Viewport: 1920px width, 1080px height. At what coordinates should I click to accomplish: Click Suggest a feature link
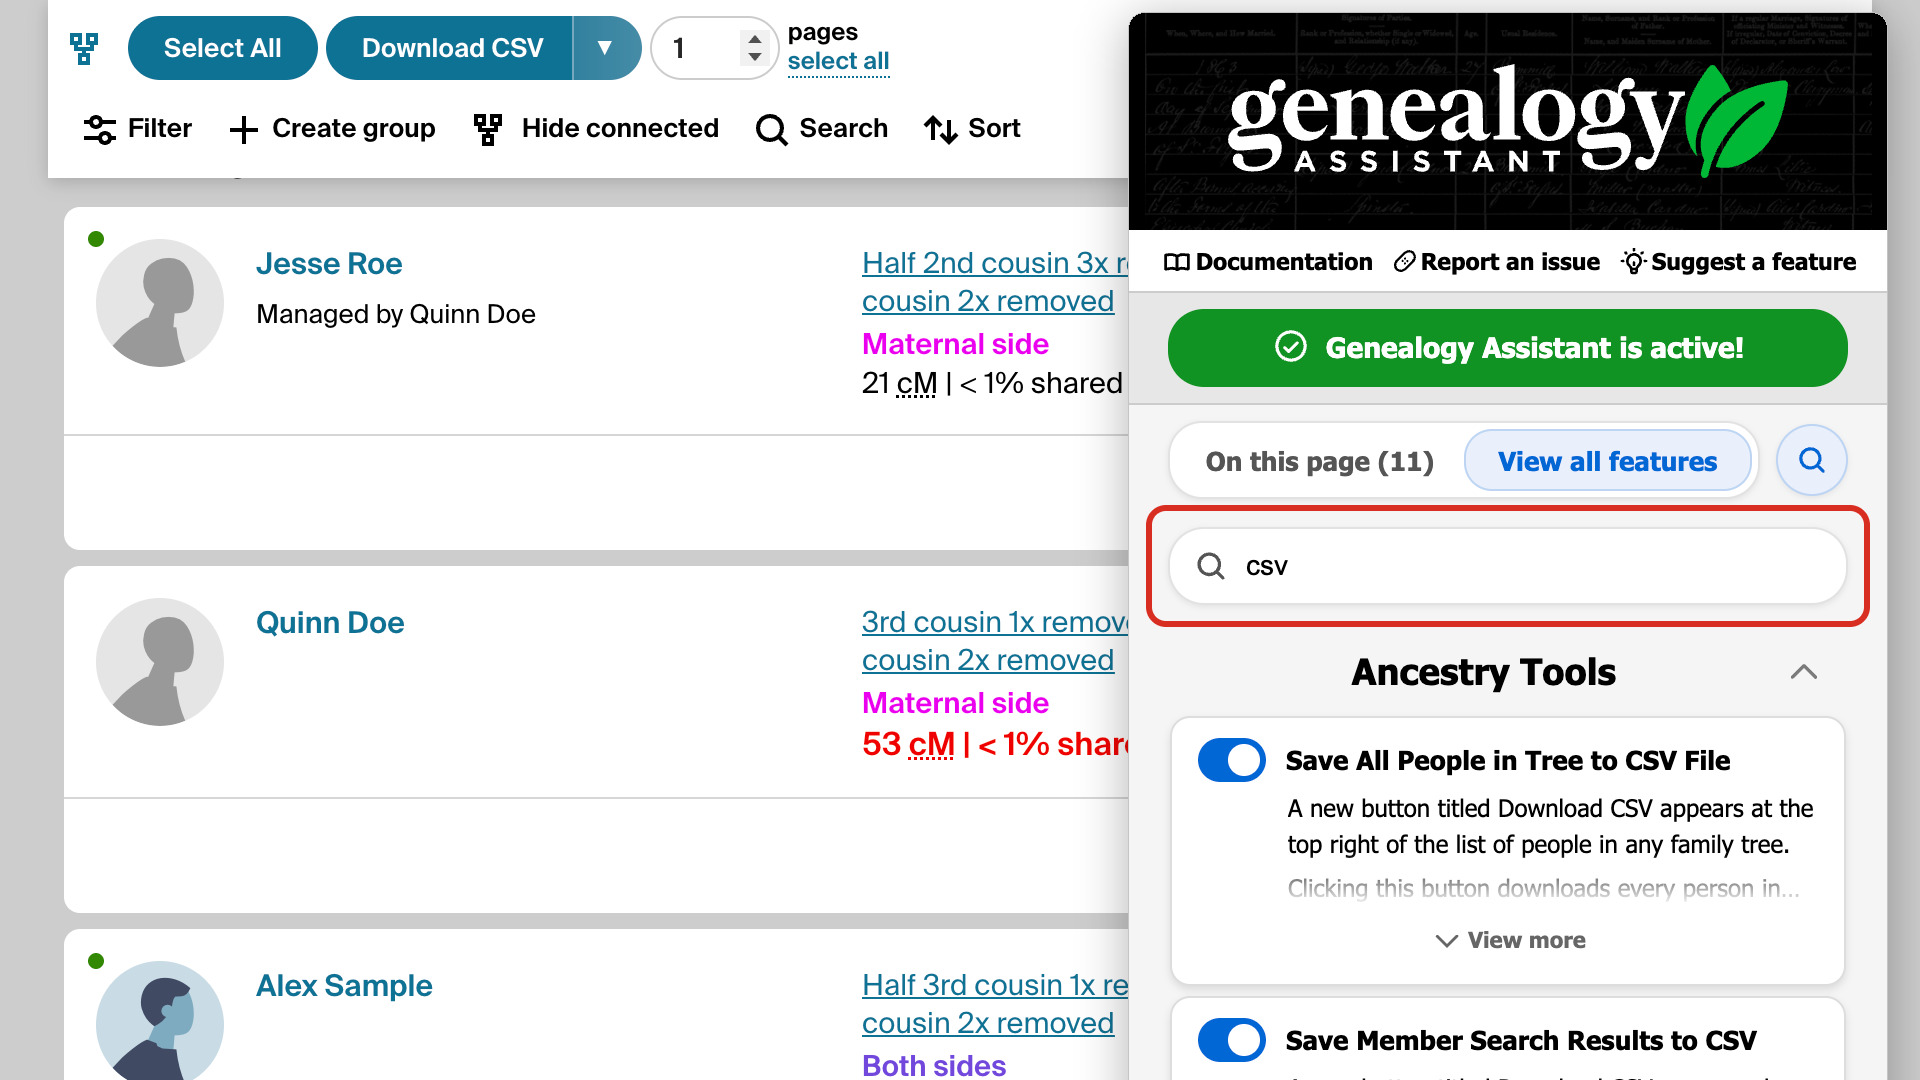[1739, 262]
